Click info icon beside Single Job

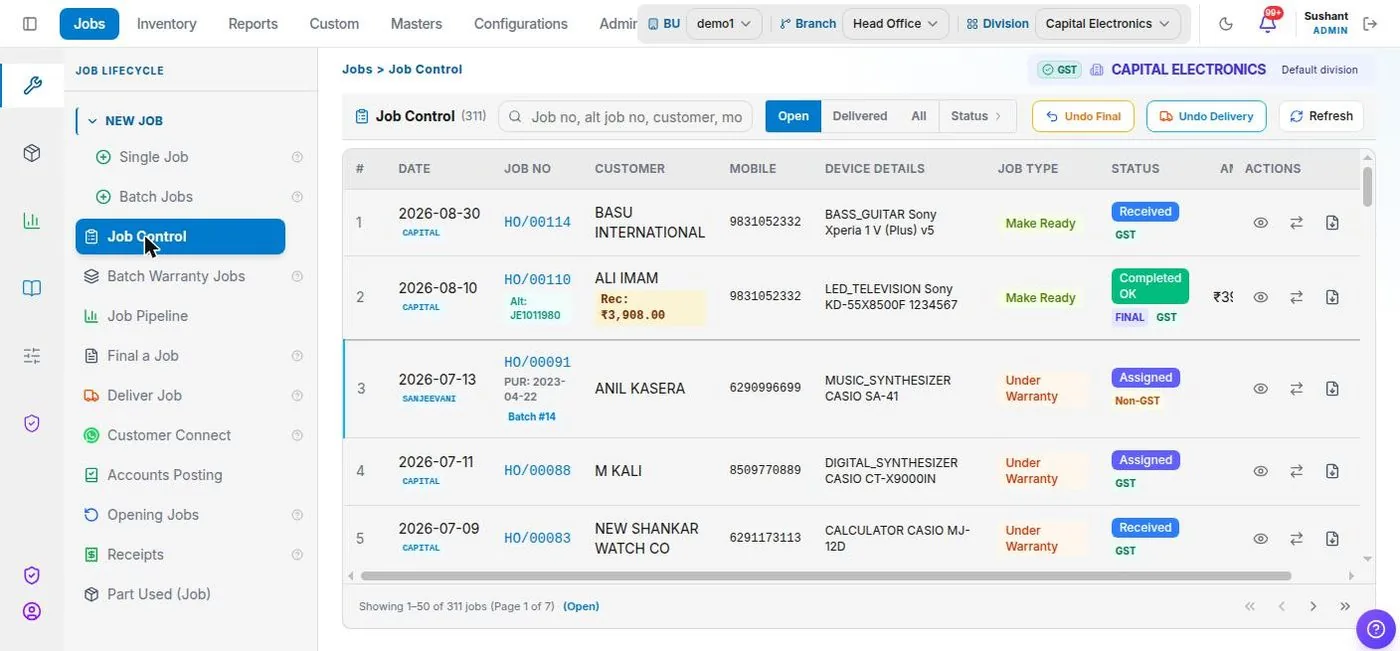(297, 157)
